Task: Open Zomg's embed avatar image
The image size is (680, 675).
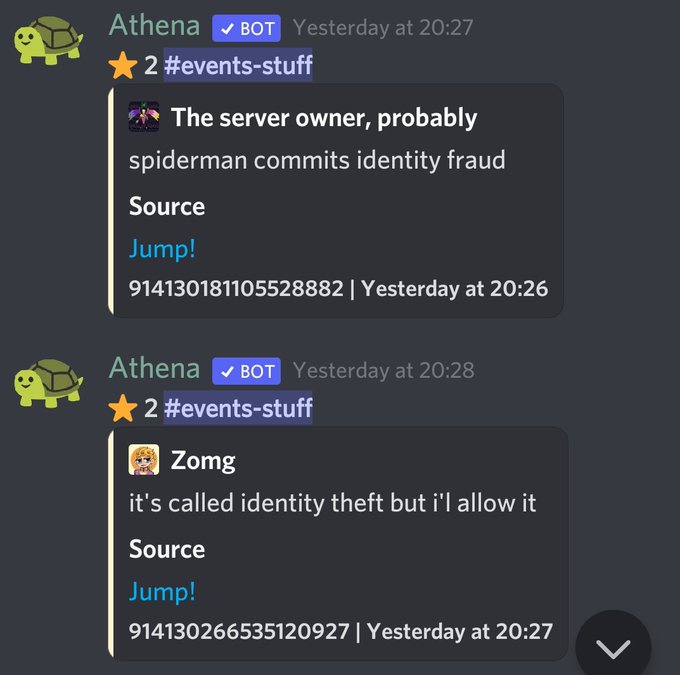Action: (144, 459)
